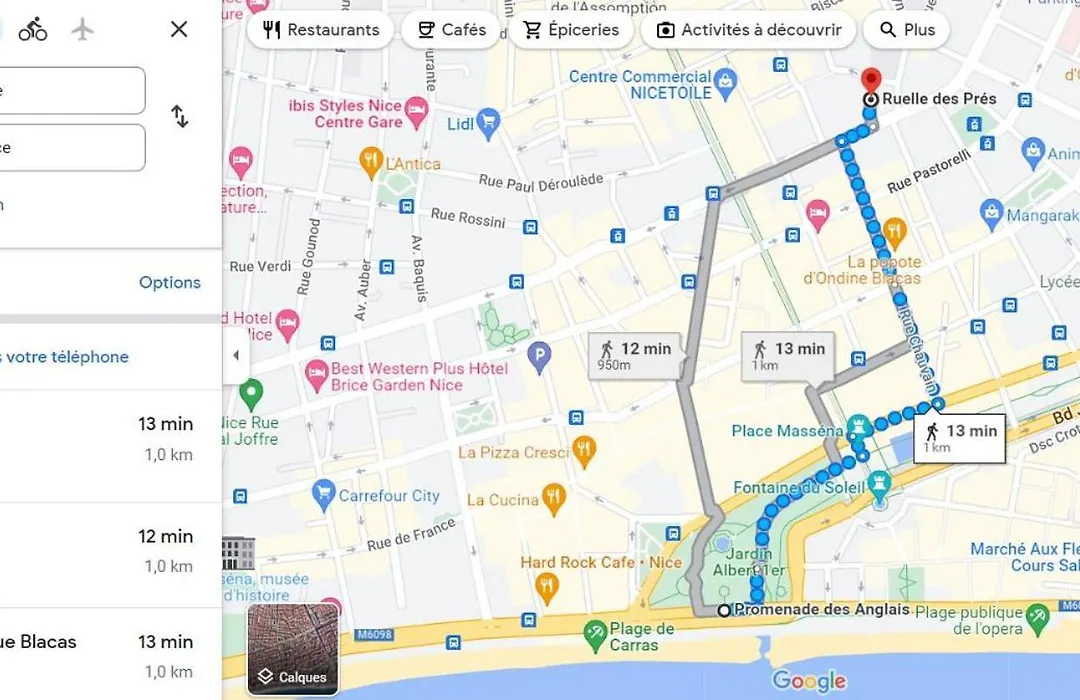
Task: Select the cycling travel mode icon
Action: click(32, 30)
